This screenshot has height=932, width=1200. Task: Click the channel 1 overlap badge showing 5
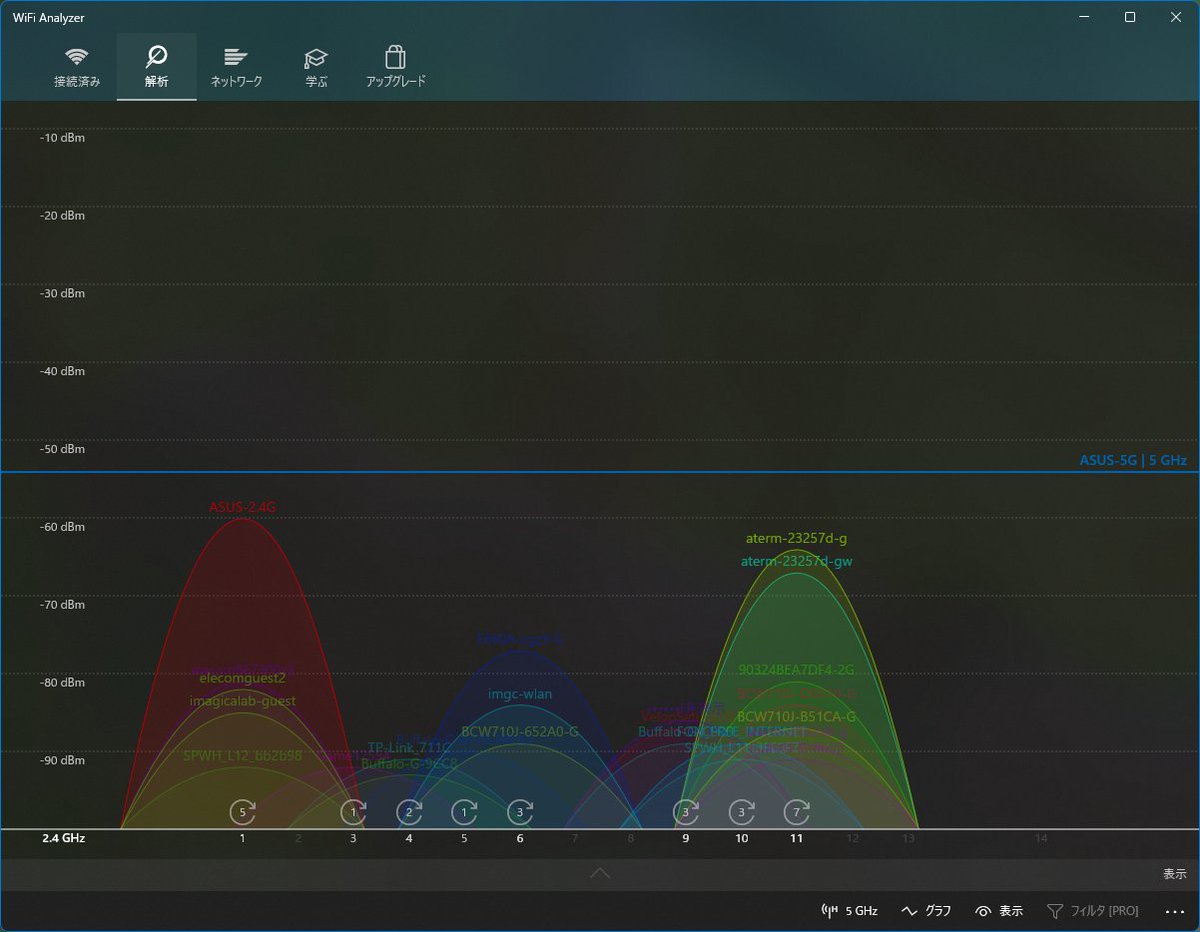pyautogui.click(x=242, y=812)
